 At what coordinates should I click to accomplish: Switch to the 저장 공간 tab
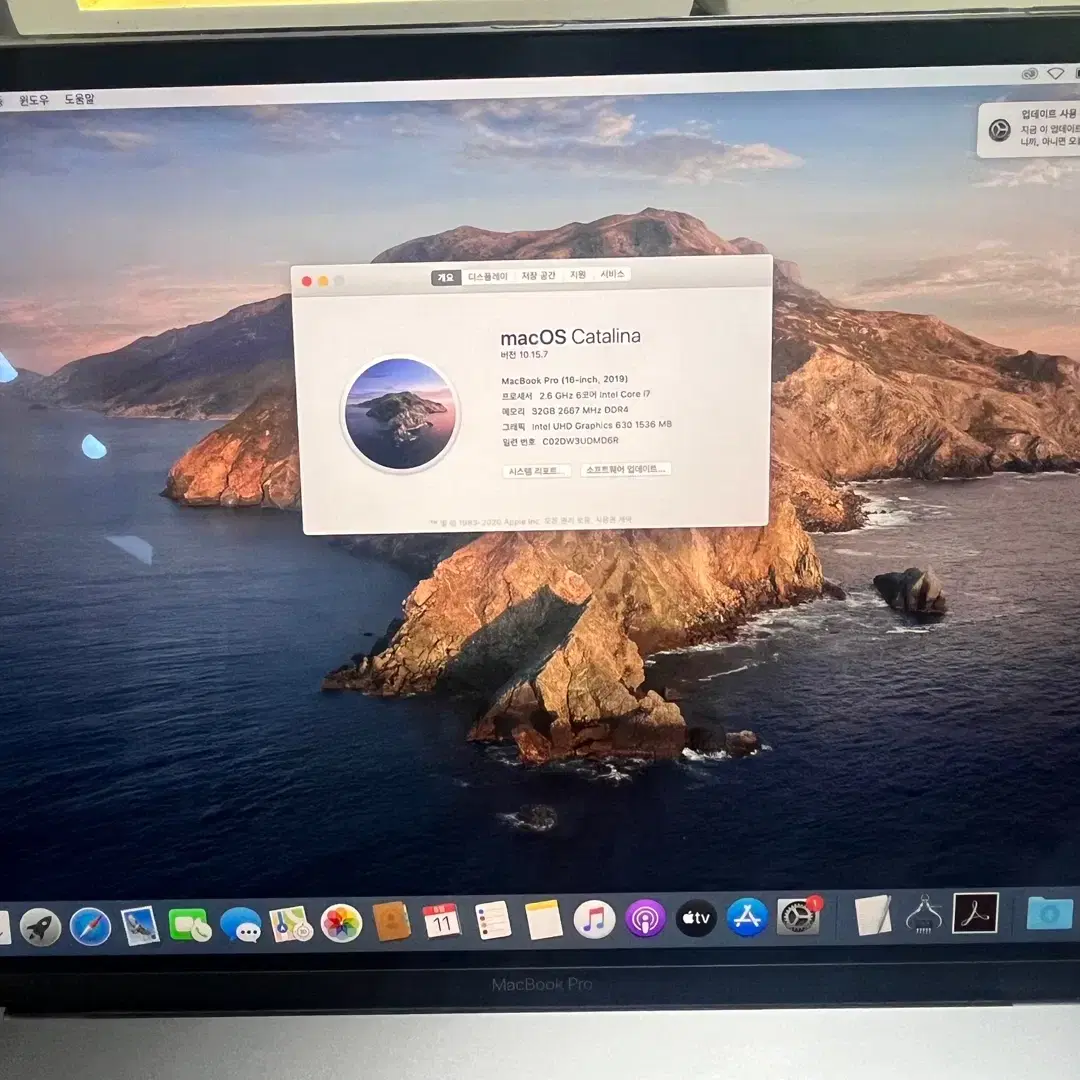[538, 276]
